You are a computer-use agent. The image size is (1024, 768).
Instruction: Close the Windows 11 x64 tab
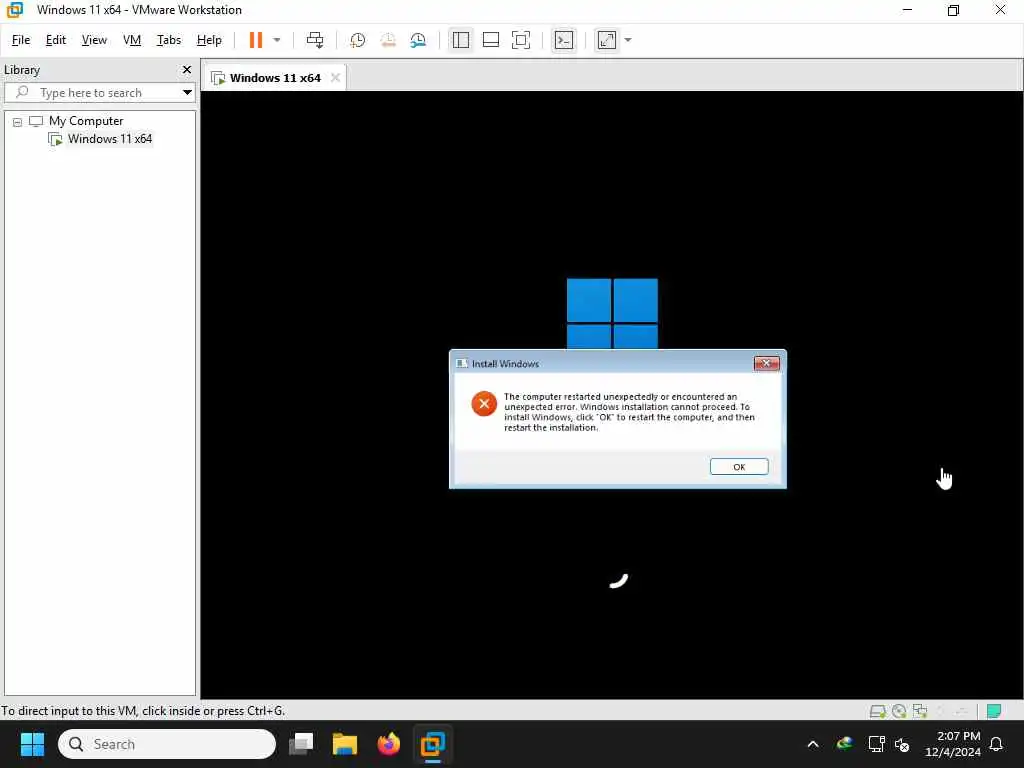point(335,78)
